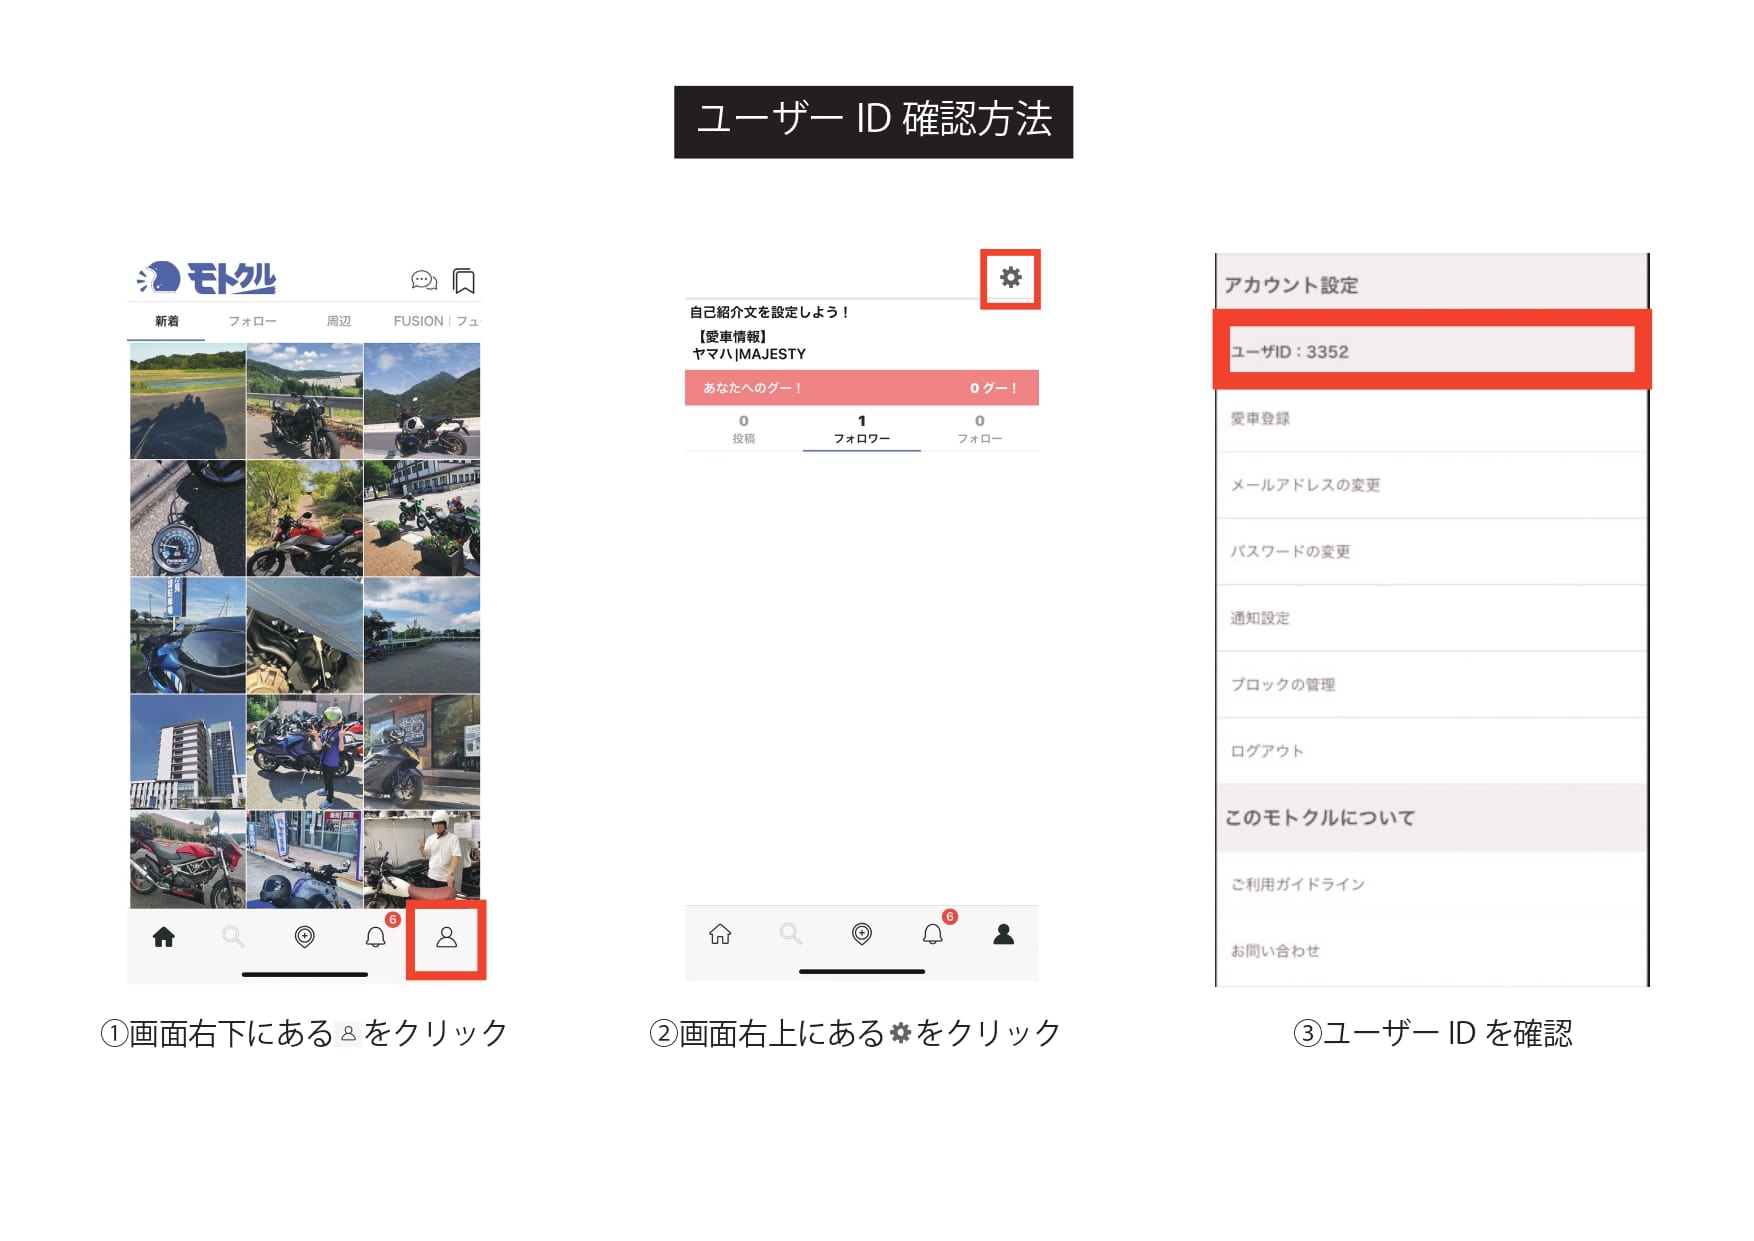The width and height of the screenshot is (1754, 1241).
Task: Switch to the 新着 tab
Action: (x=167, y=321)
